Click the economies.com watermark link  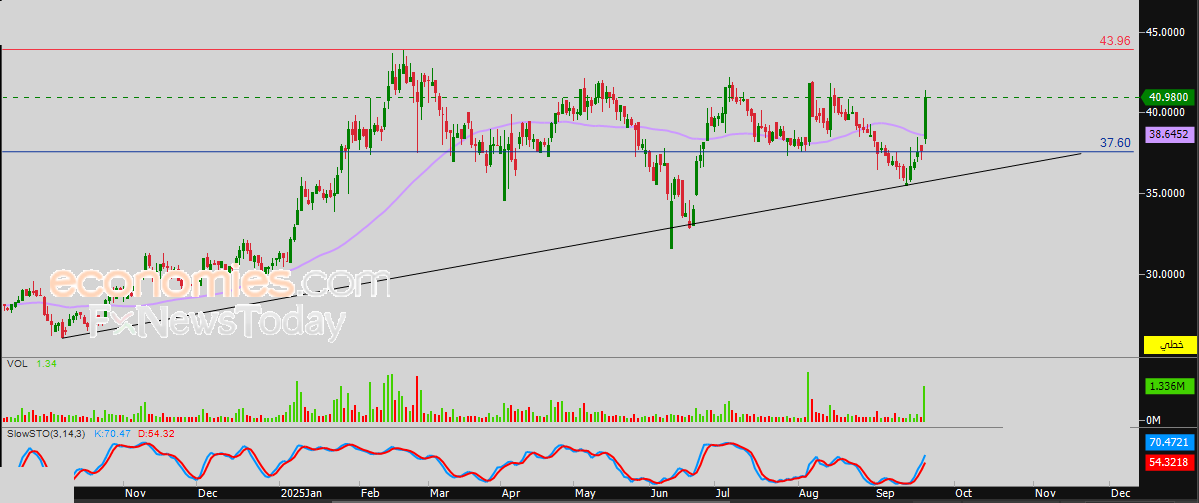[x=220, y=283]
